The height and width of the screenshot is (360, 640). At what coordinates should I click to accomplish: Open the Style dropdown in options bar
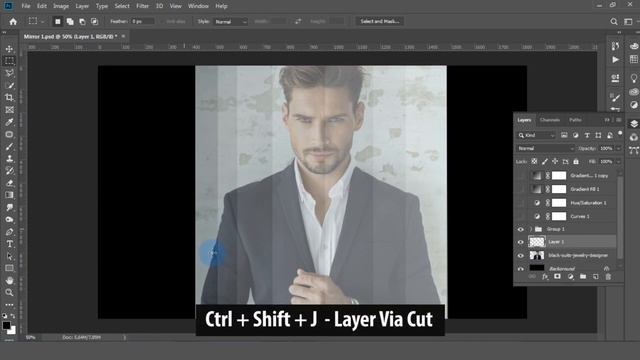pyautogui.click(x=231, y=22)
